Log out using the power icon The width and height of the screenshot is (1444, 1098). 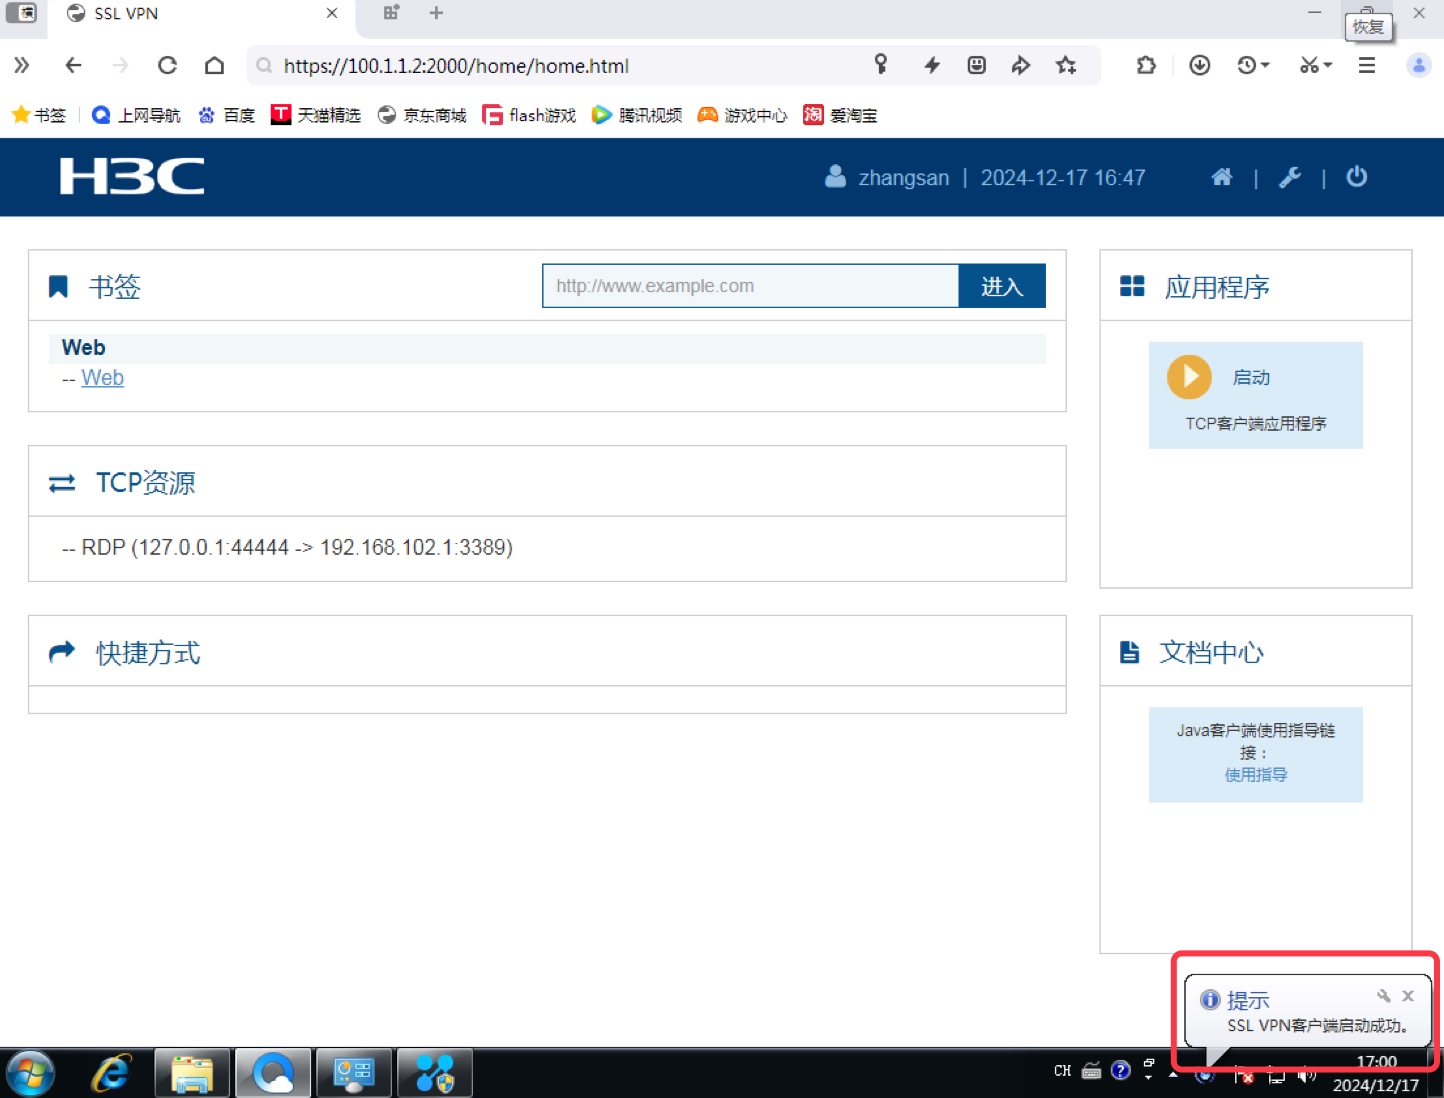1356,177
